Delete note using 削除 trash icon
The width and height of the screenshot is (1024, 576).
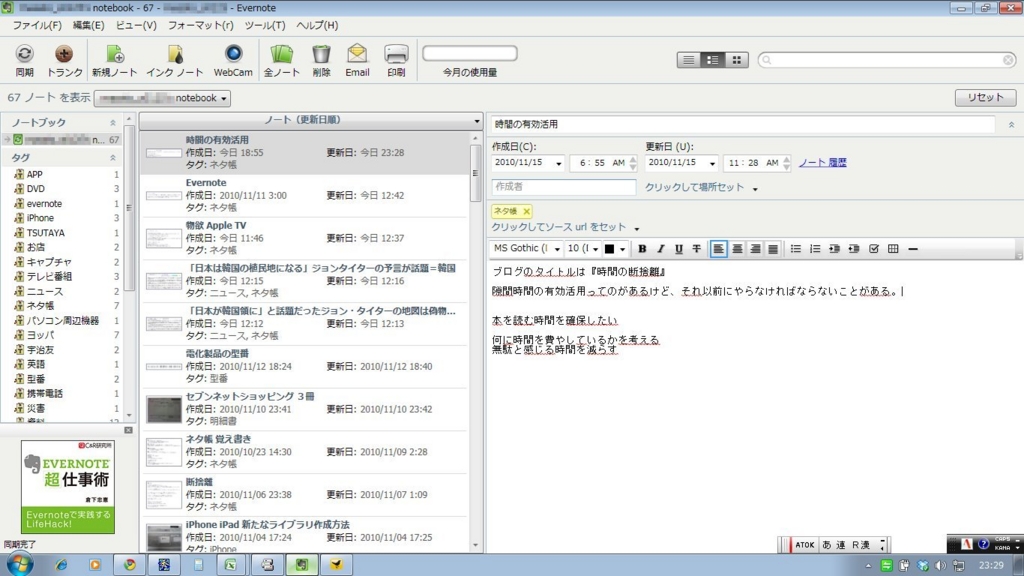pos(321,60)
